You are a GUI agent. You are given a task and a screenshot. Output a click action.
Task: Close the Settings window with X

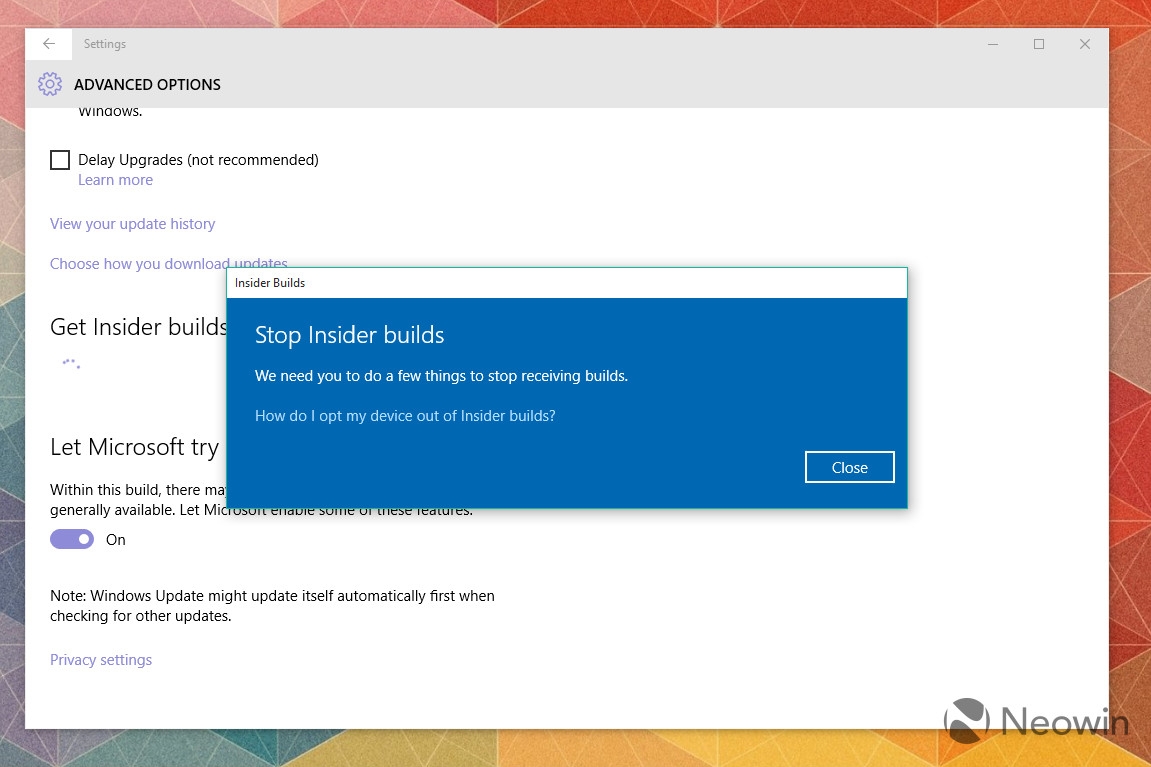pos(1085,44)
